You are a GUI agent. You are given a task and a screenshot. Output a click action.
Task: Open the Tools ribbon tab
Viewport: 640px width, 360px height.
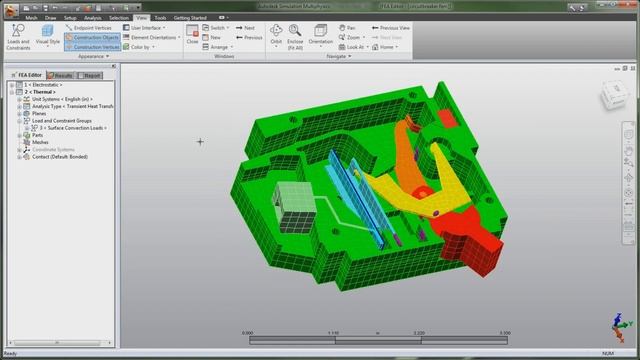160,18
